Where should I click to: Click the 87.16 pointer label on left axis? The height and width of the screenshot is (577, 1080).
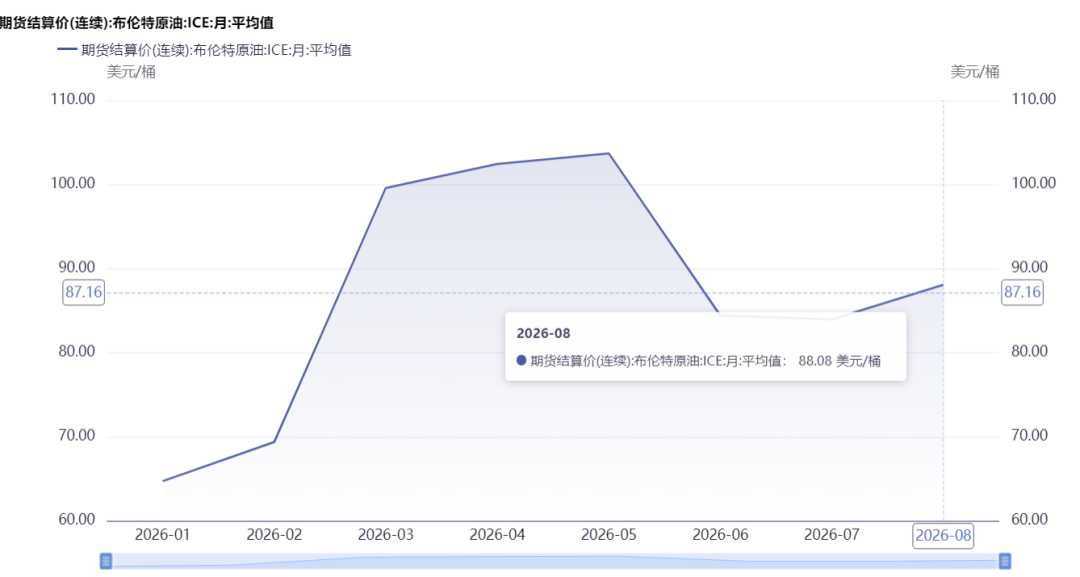point(83,292)
